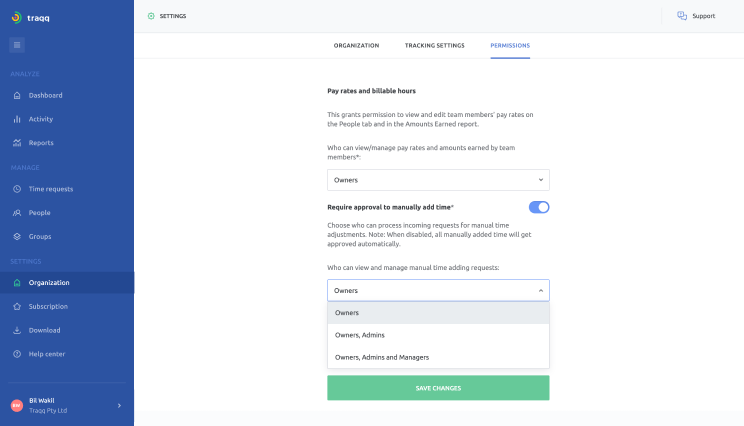Switch to the Tracking Settings tab

[434, 46]
